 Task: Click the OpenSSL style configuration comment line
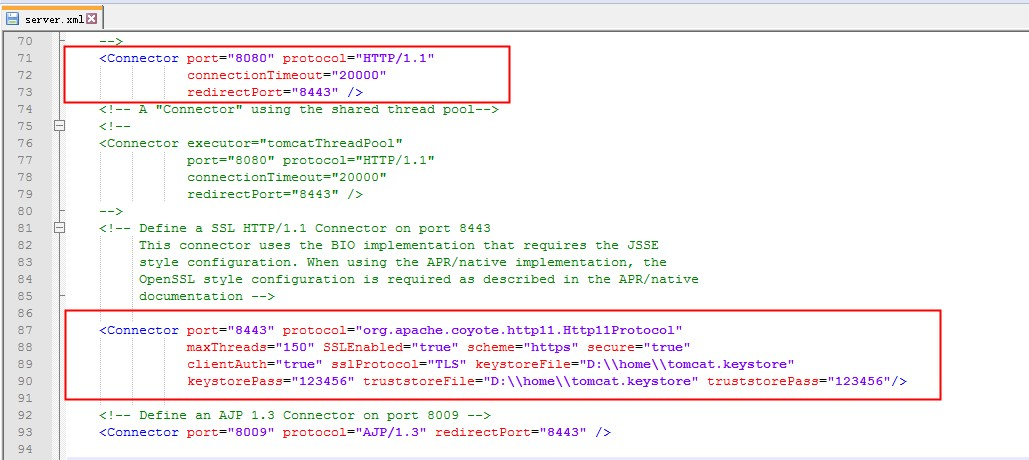pos(418,279)
